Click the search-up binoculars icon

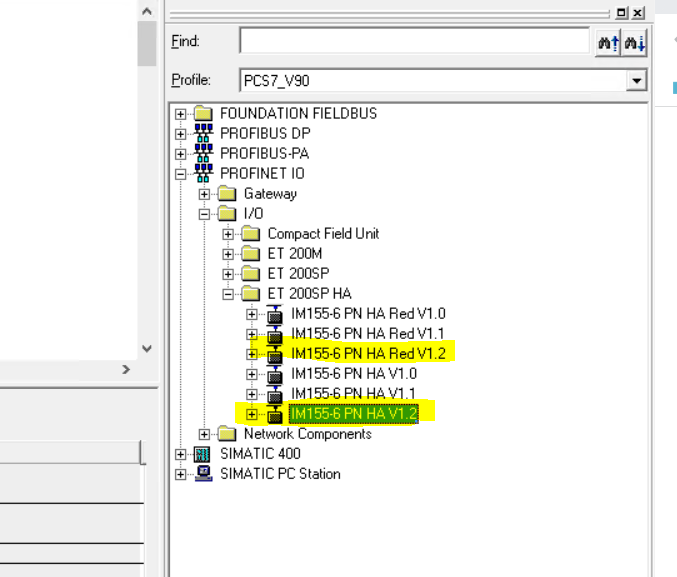click(x=608, y=42)
